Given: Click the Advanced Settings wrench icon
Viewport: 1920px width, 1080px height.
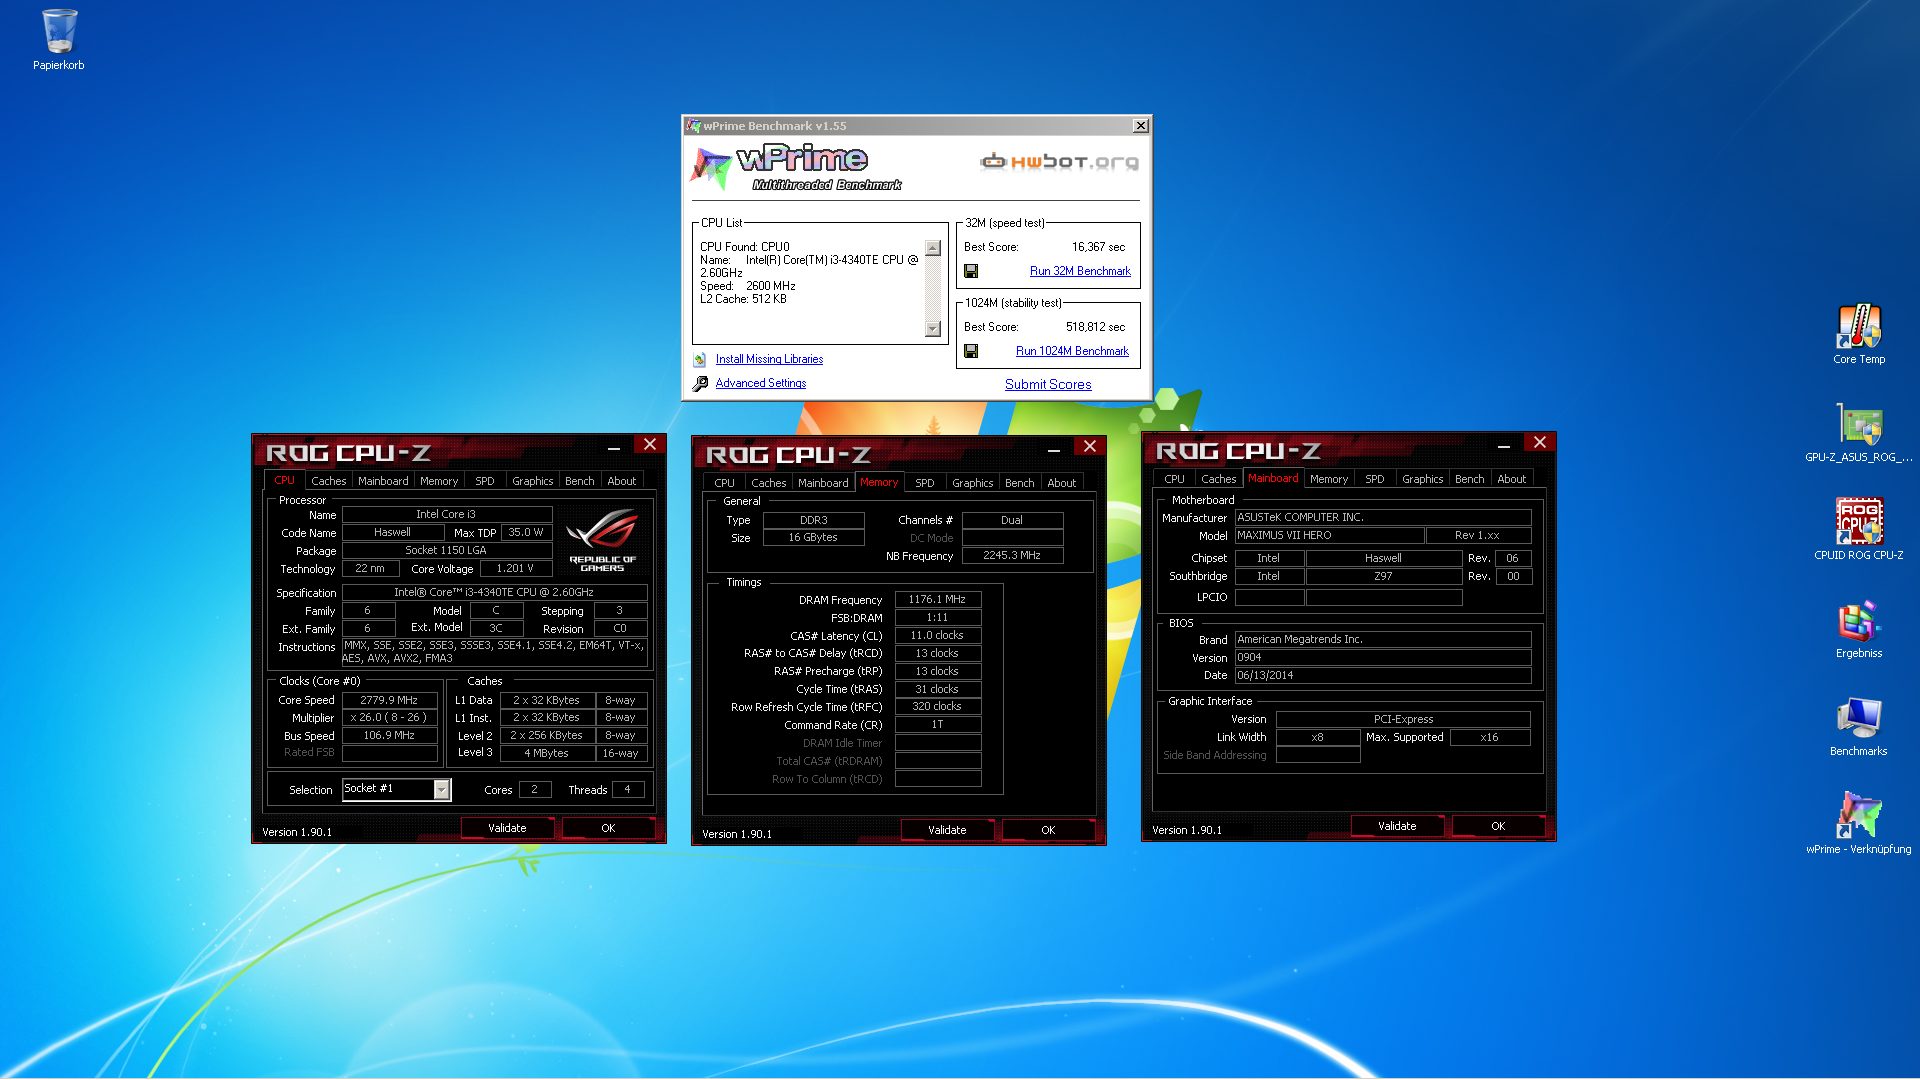Looking at the screenshot, I should coord(700,383).
